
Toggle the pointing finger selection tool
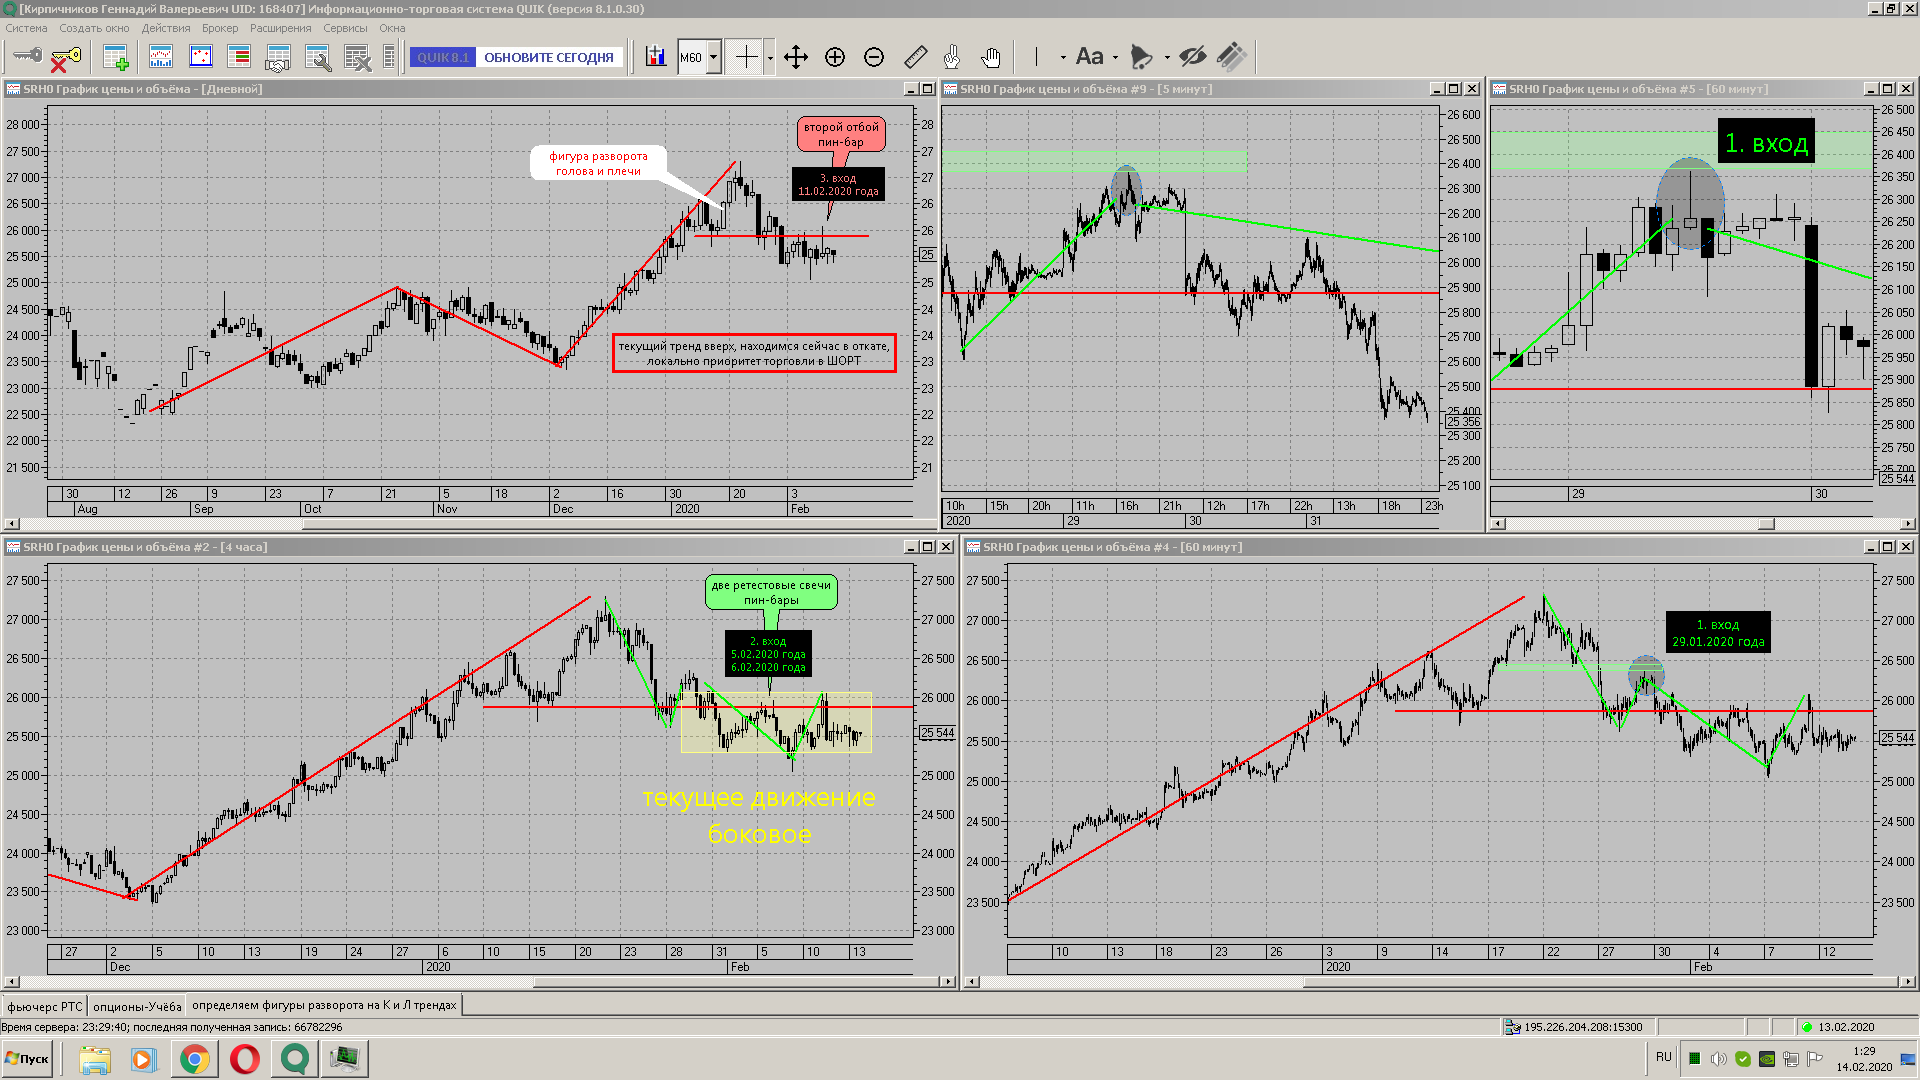click(952, 57)
